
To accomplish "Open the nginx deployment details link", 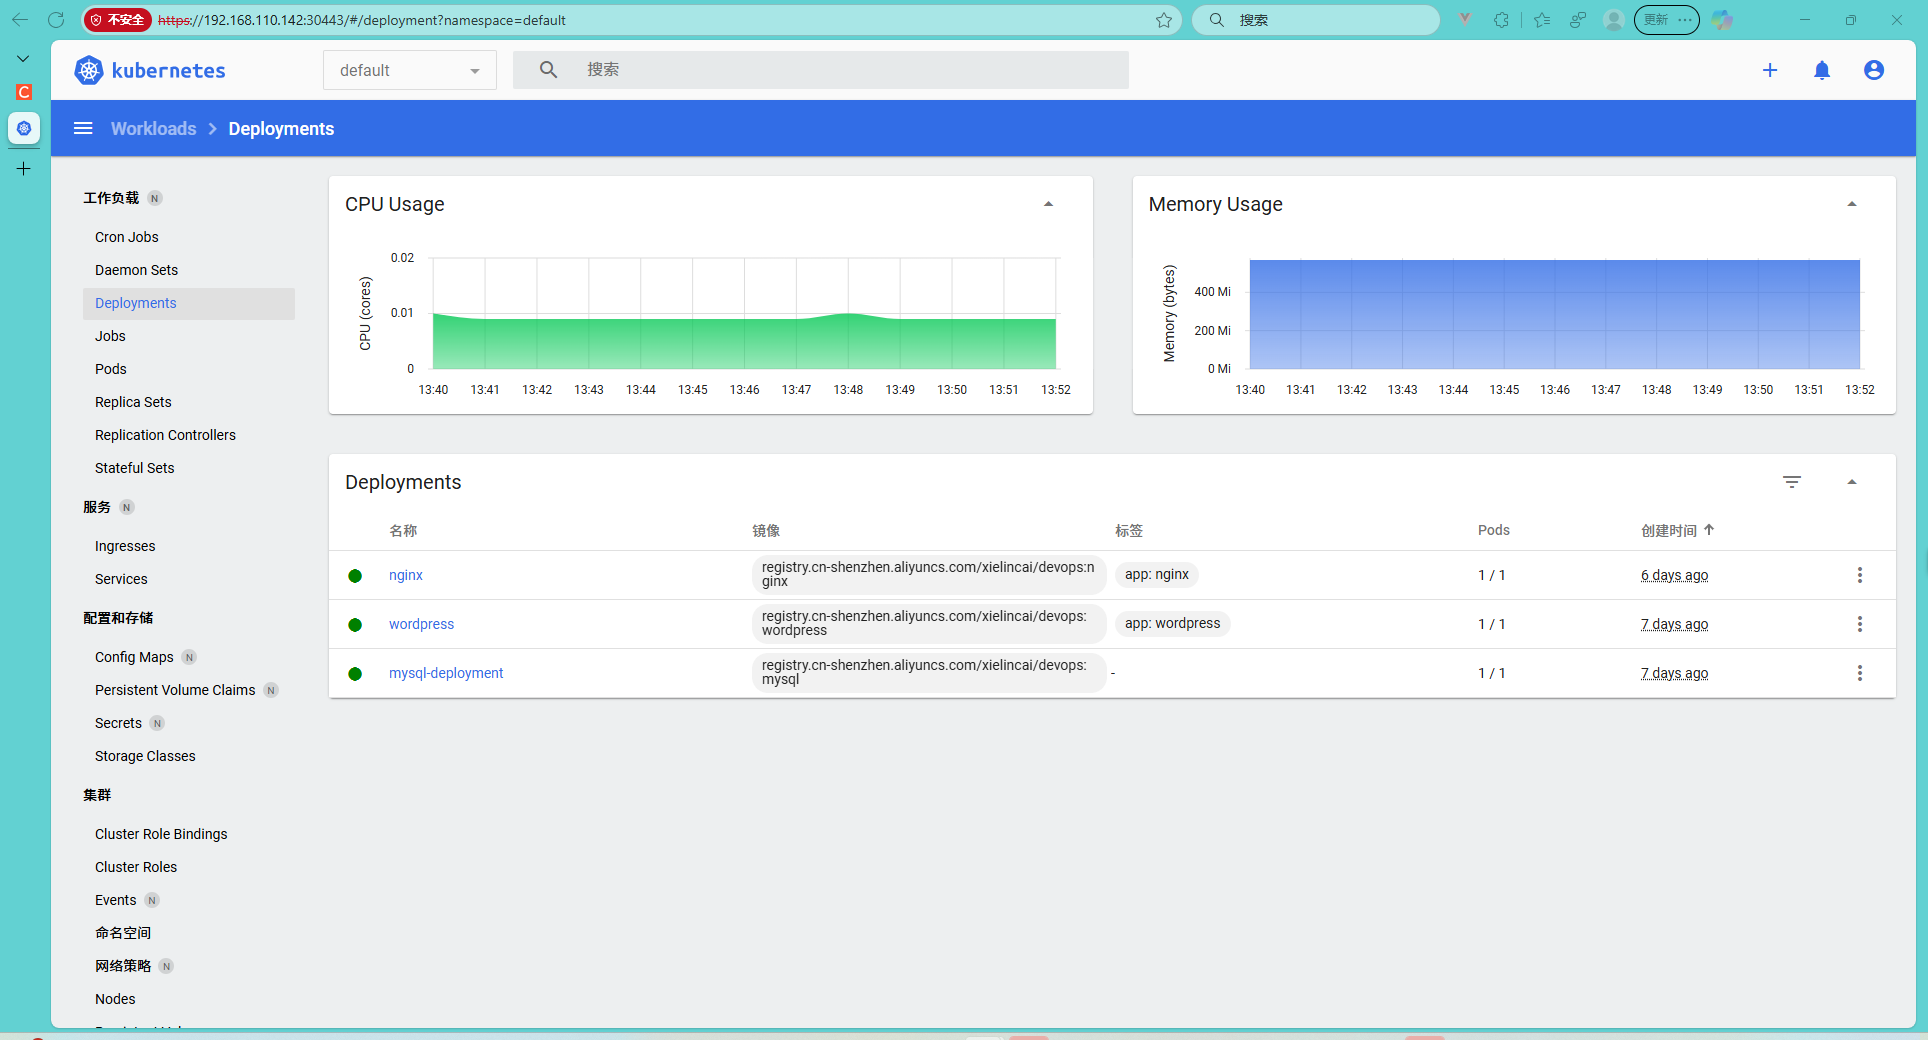I will point(405,575).
